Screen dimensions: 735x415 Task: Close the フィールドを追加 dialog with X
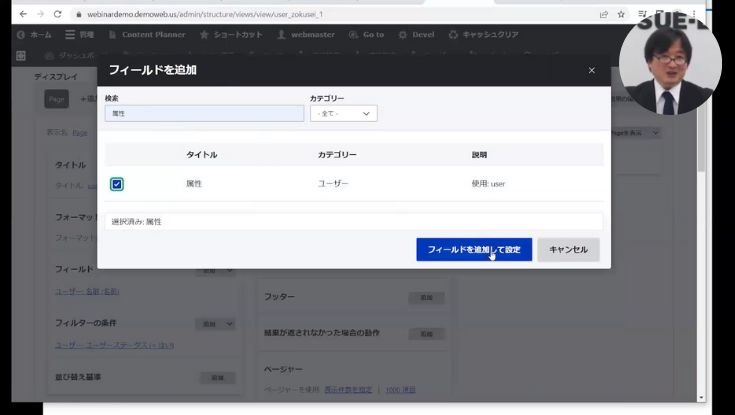click(592, 70)
